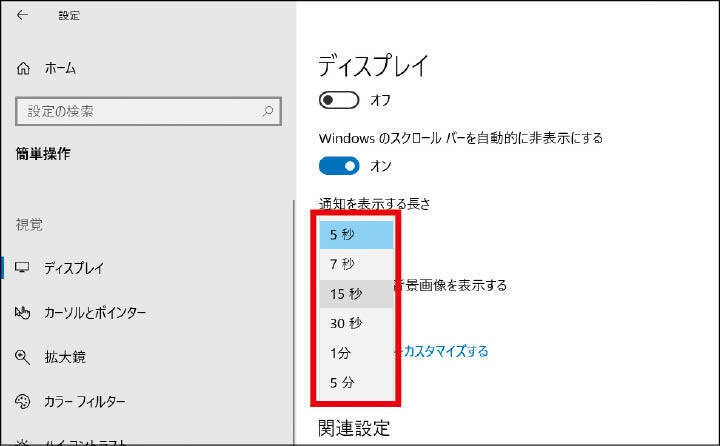Pick 5 分 notification duration

pos(356,382)
